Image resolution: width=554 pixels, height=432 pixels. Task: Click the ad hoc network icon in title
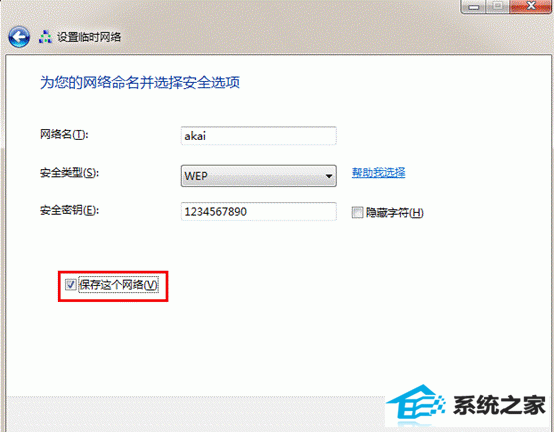tap(45, 37)
